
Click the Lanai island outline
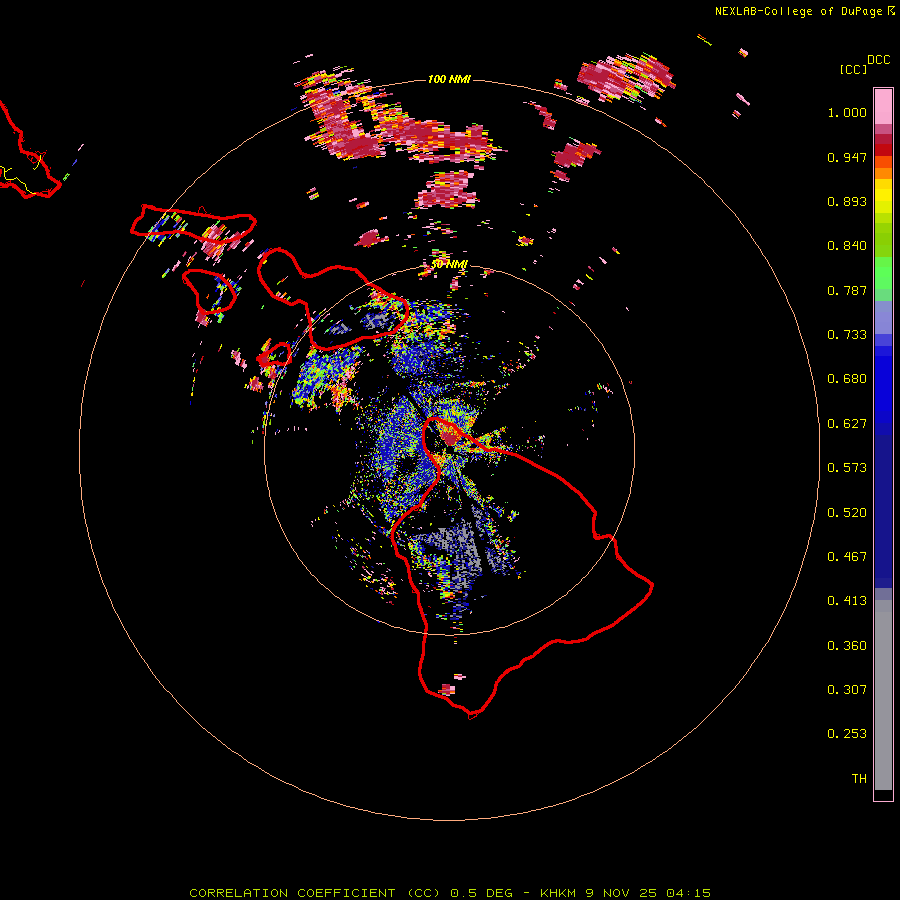pos(210,290)
